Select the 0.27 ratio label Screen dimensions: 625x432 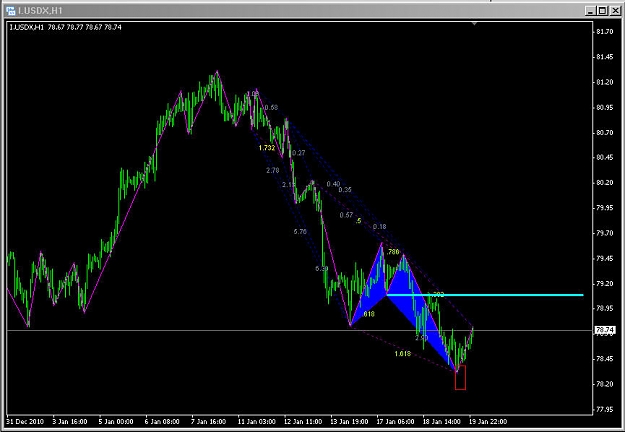click(299, 153)
